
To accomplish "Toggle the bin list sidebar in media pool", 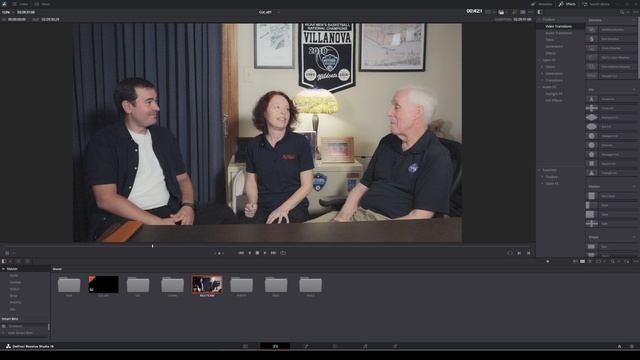I will (4, 261).
